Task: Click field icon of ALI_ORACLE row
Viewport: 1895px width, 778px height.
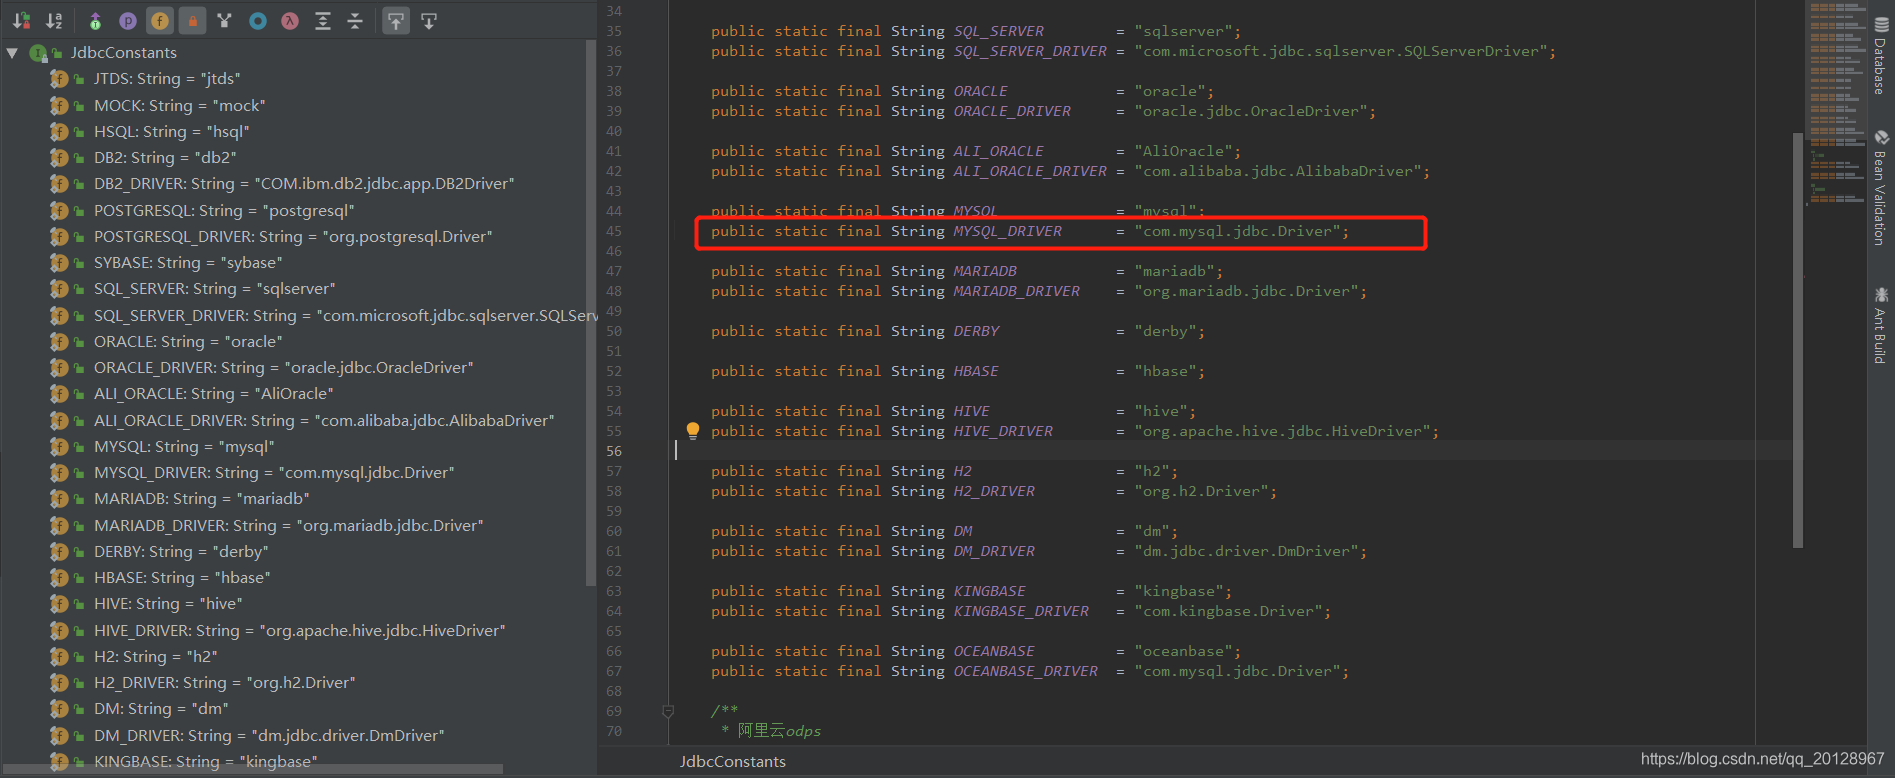Action: 59,394
